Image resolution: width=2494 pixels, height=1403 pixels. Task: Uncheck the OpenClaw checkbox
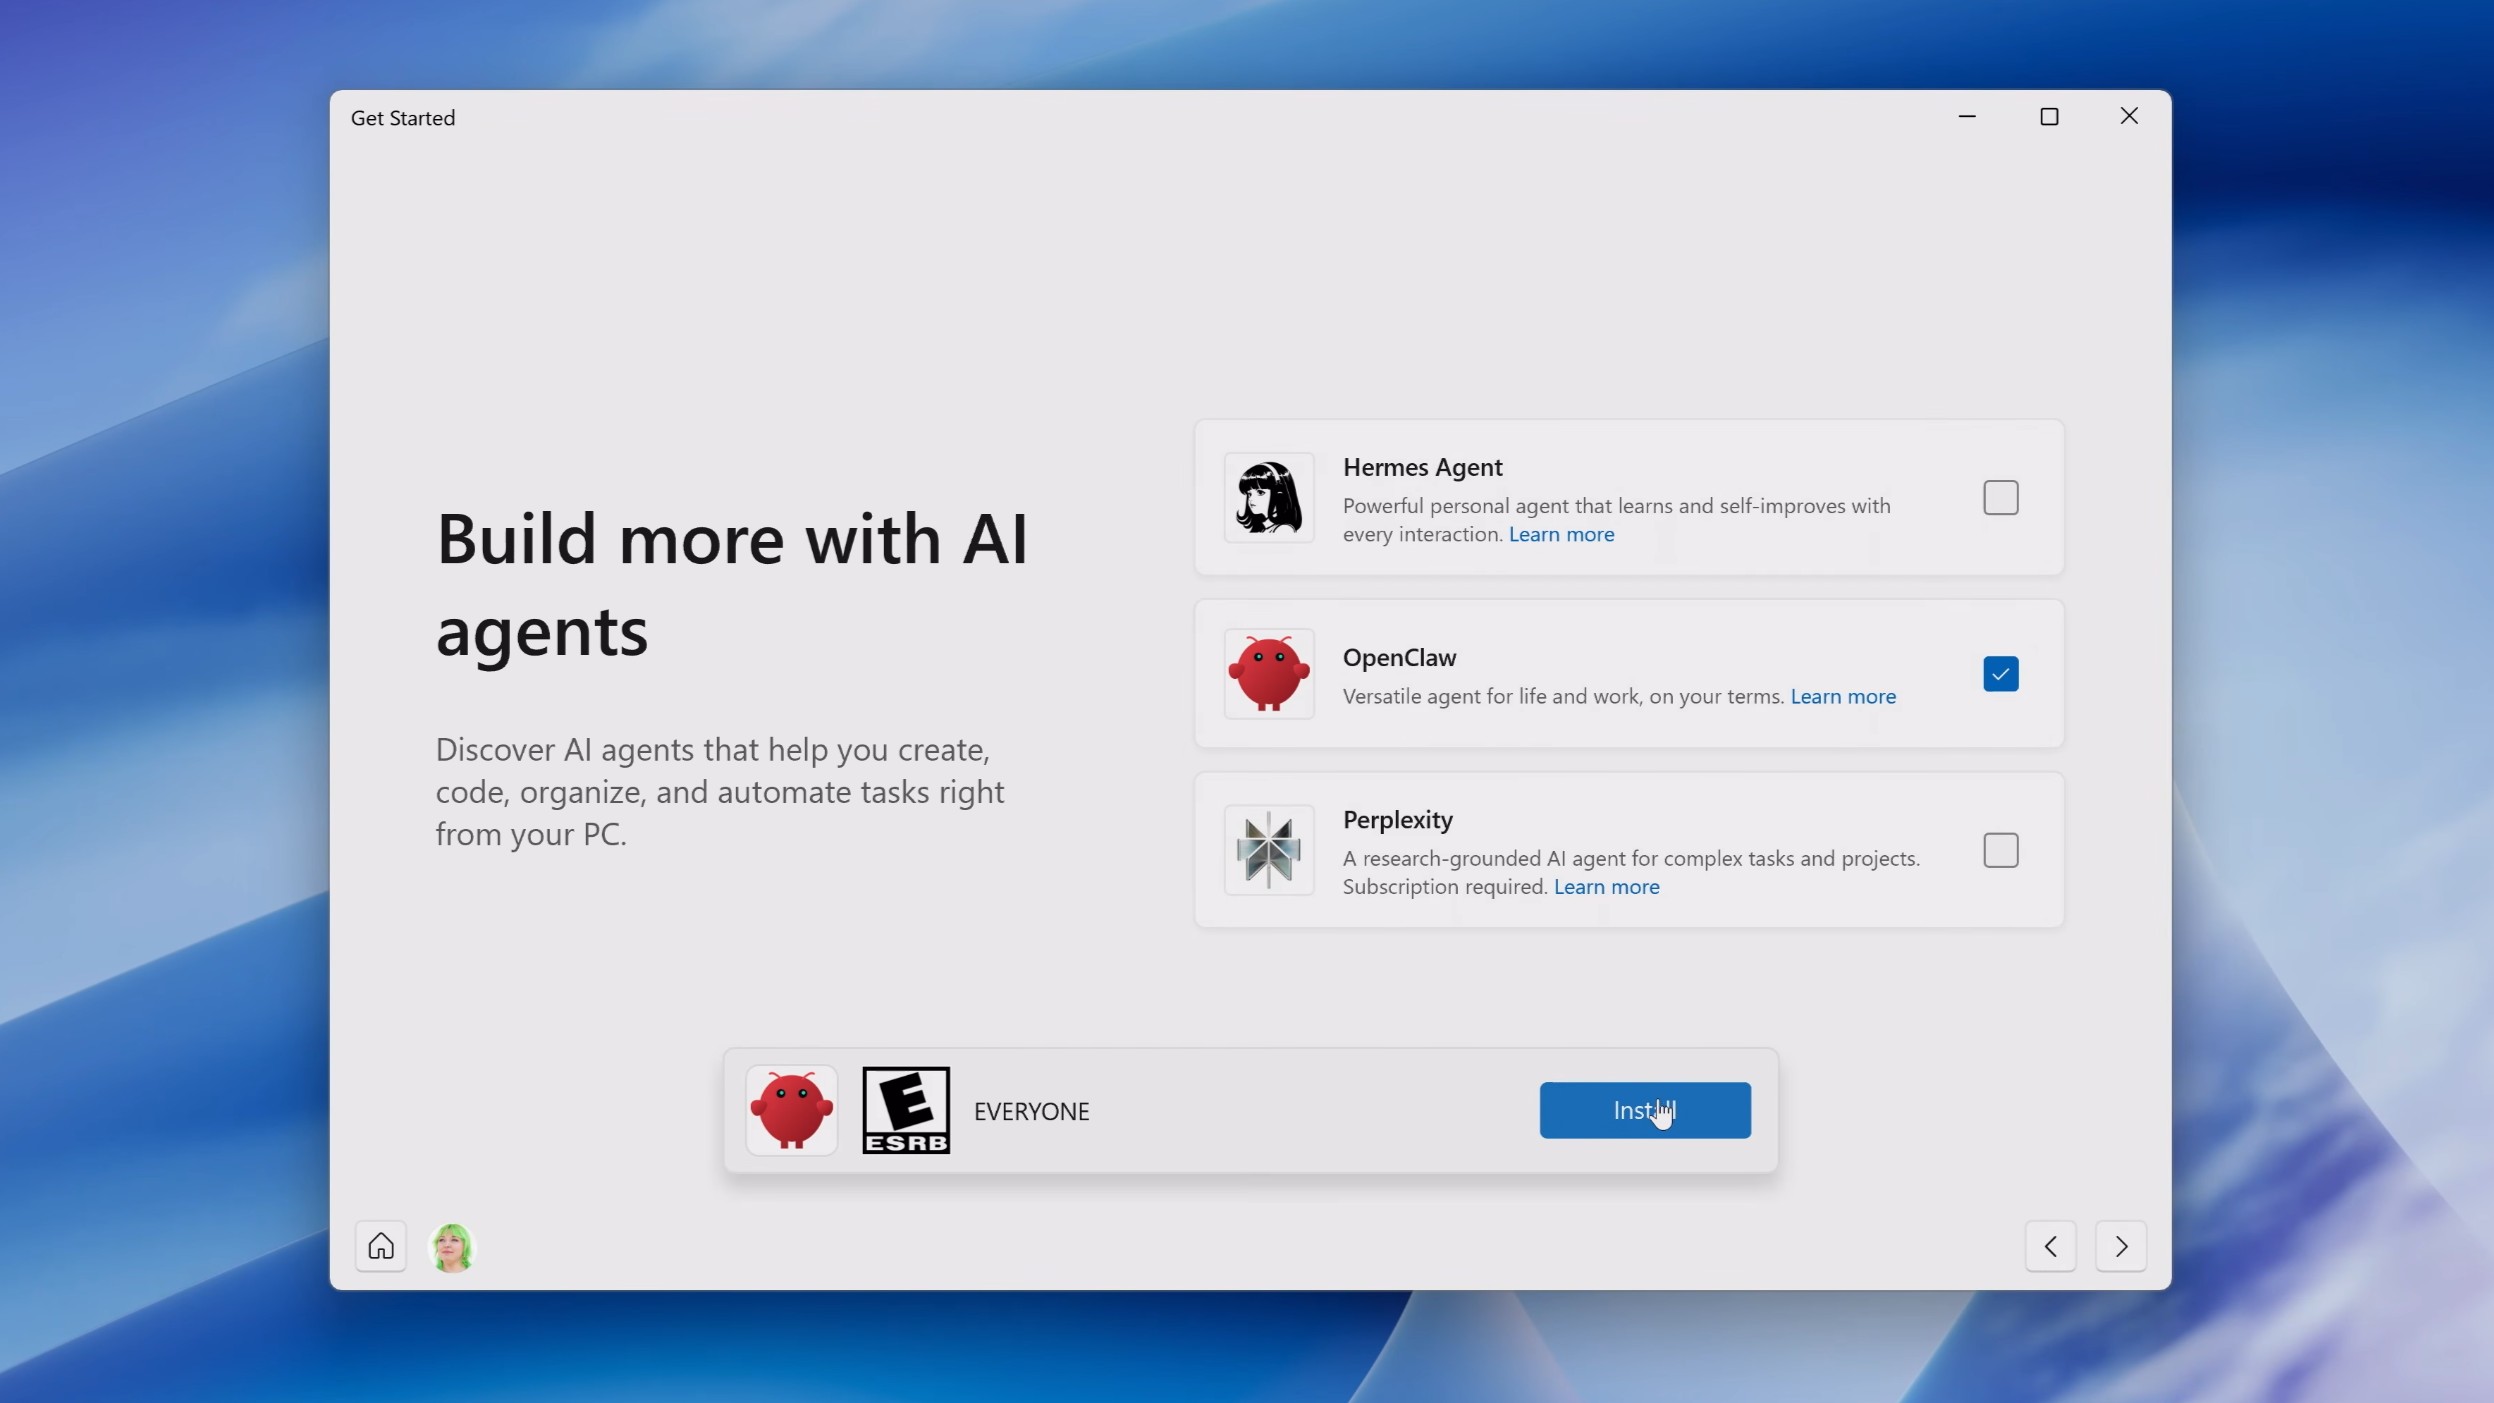pos(2001,674)
